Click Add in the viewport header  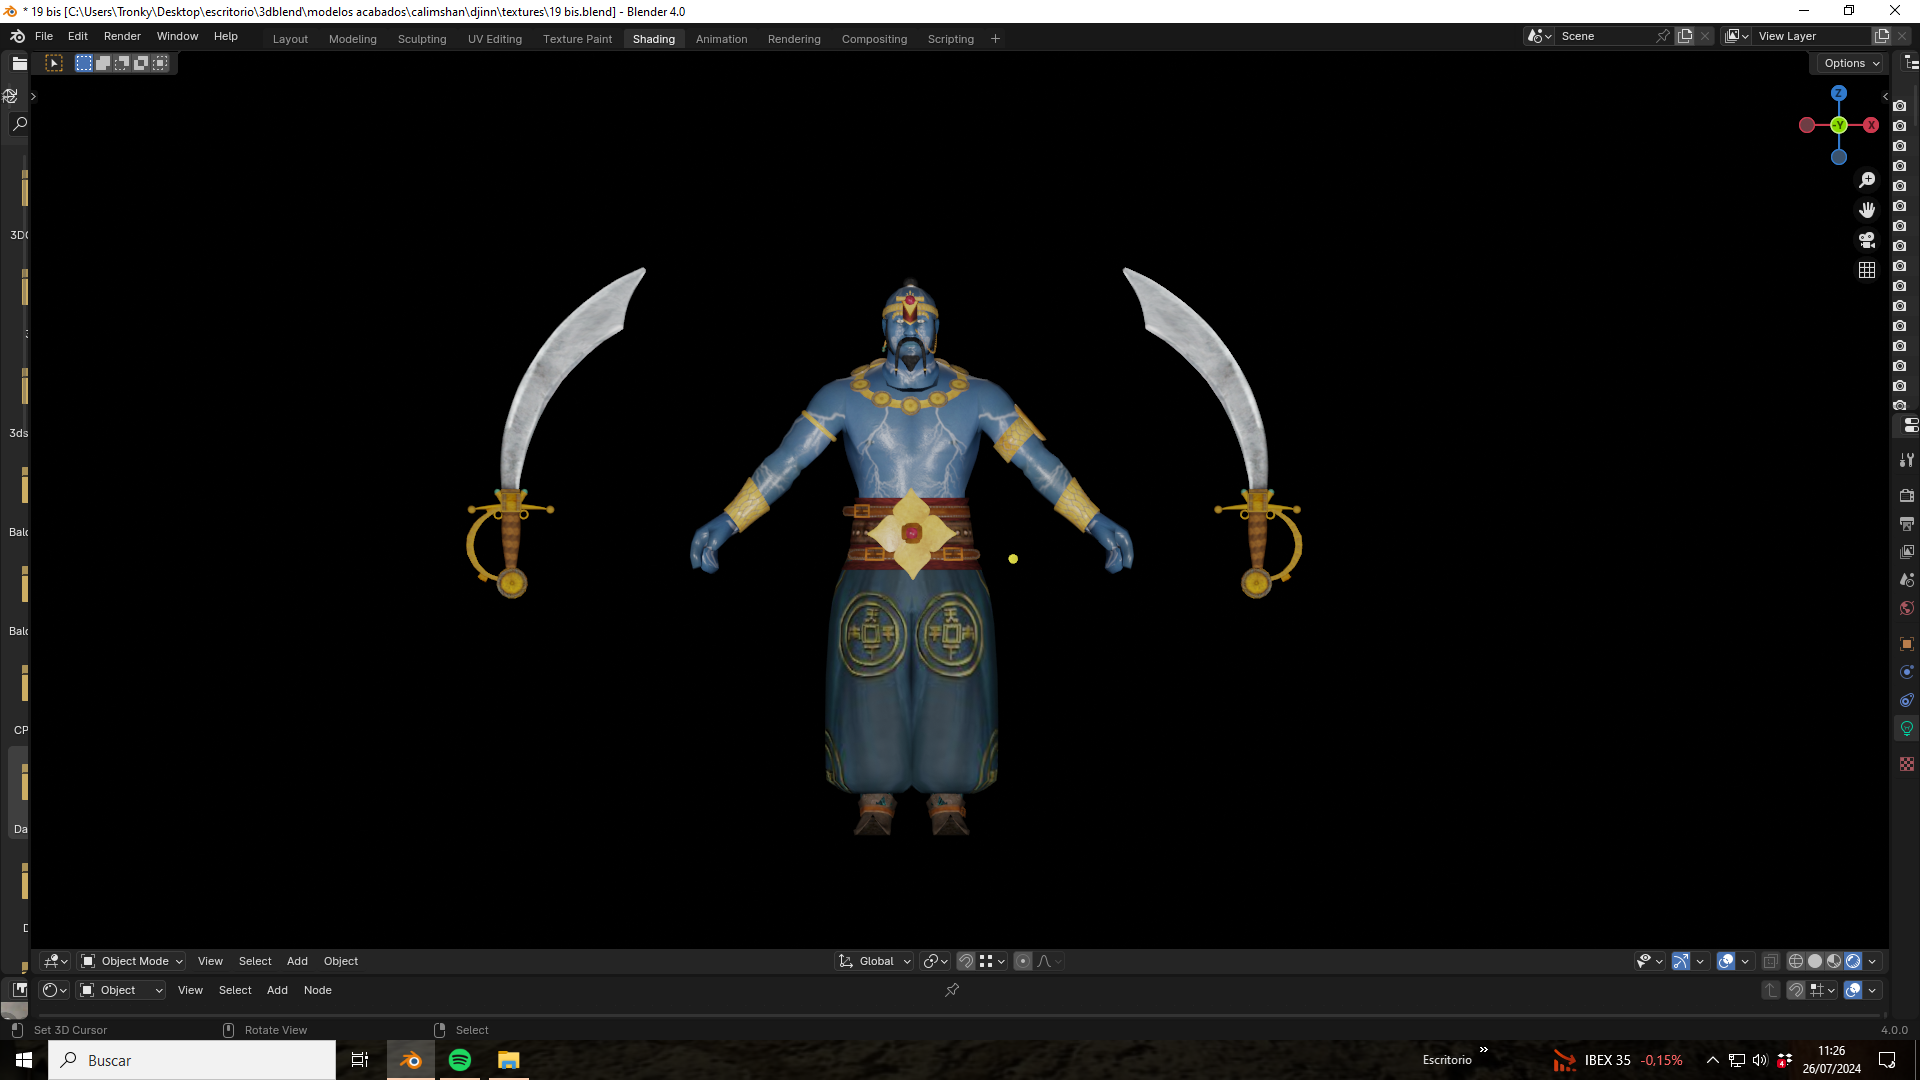pos(297,961)
